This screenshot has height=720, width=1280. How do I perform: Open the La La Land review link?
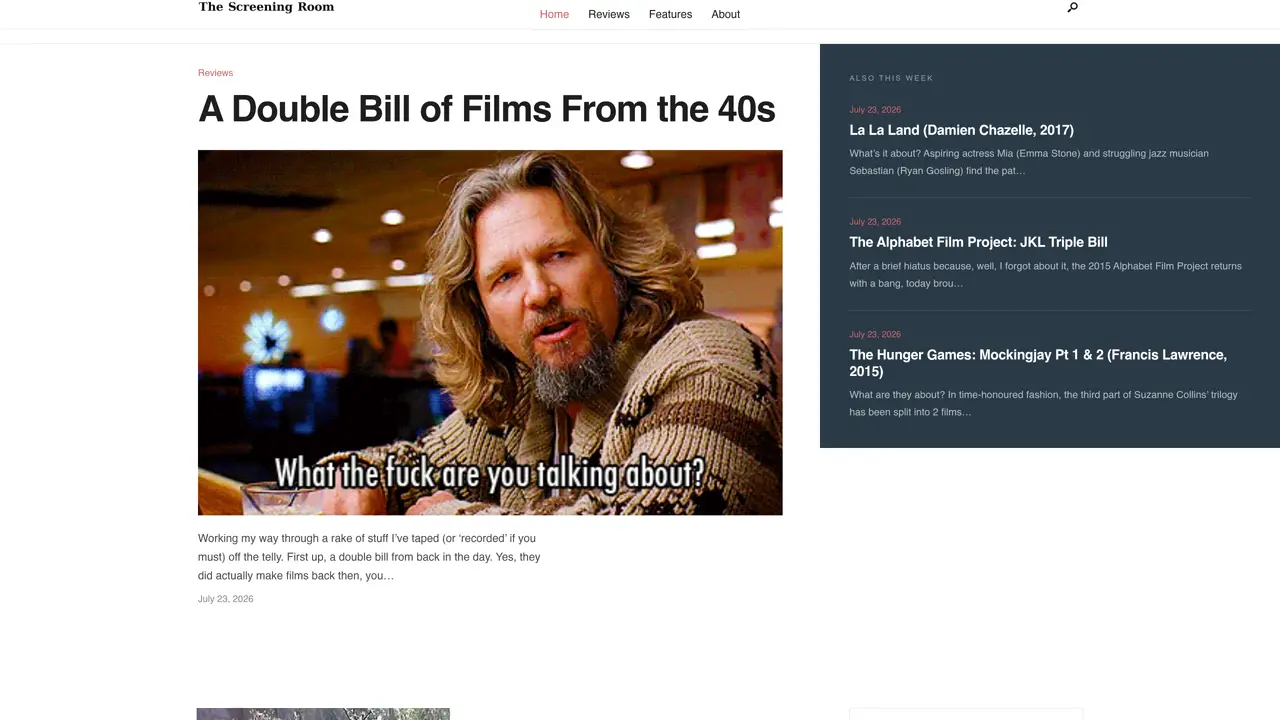tap(961, 130)
